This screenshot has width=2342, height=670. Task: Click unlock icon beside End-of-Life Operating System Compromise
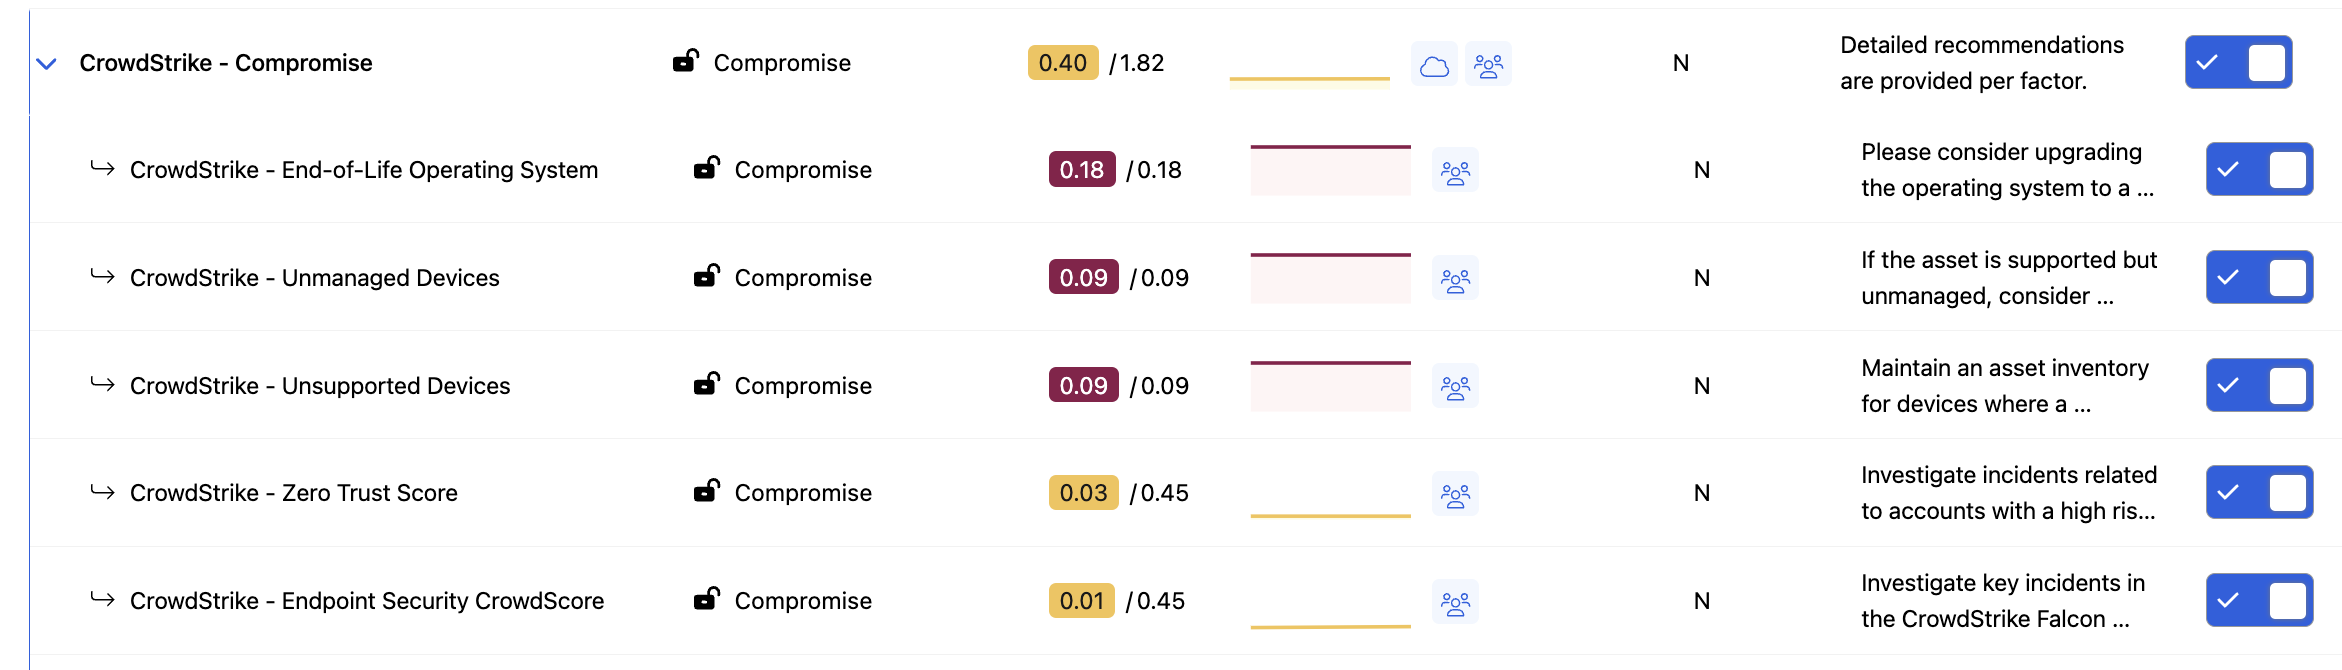(707, 168)
